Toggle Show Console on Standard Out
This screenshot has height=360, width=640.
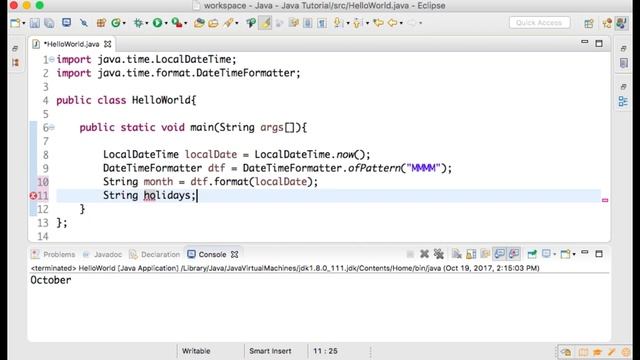(499, 254)
